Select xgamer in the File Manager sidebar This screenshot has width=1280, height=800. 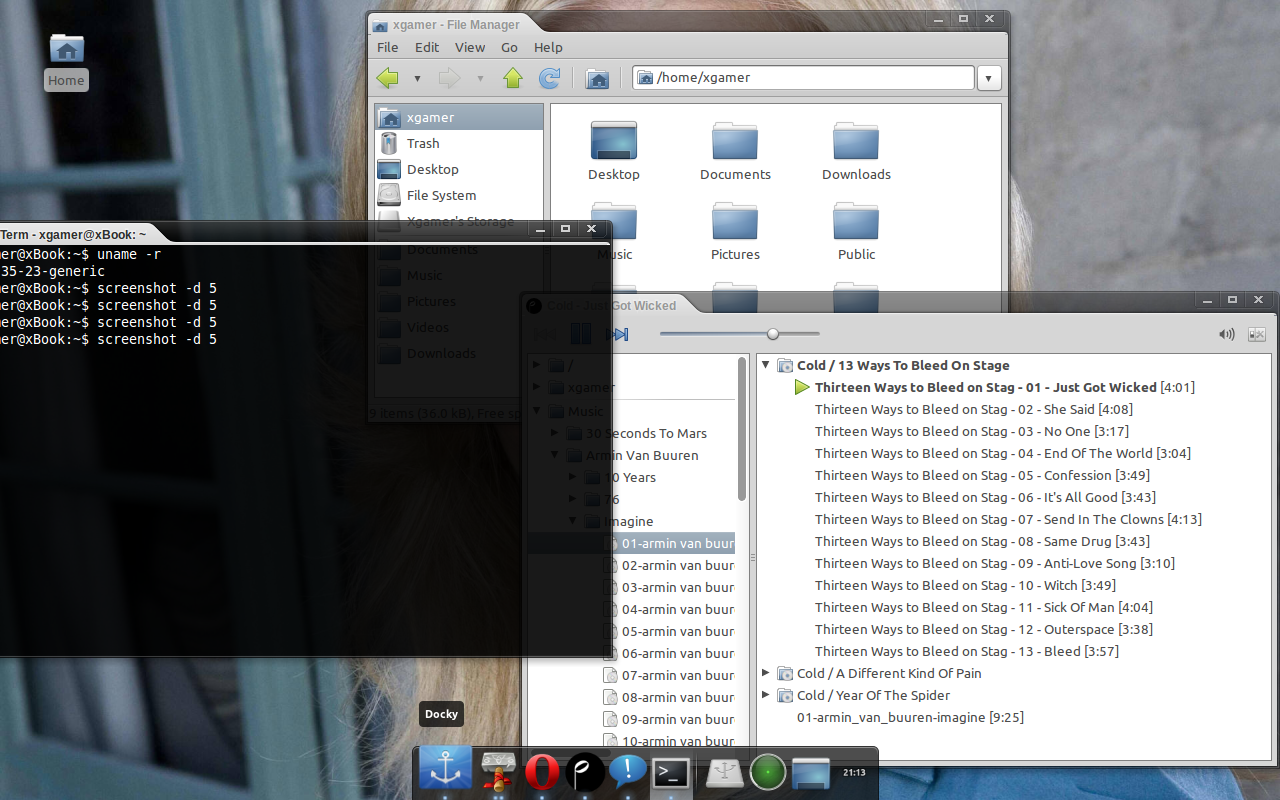(459, 117)
